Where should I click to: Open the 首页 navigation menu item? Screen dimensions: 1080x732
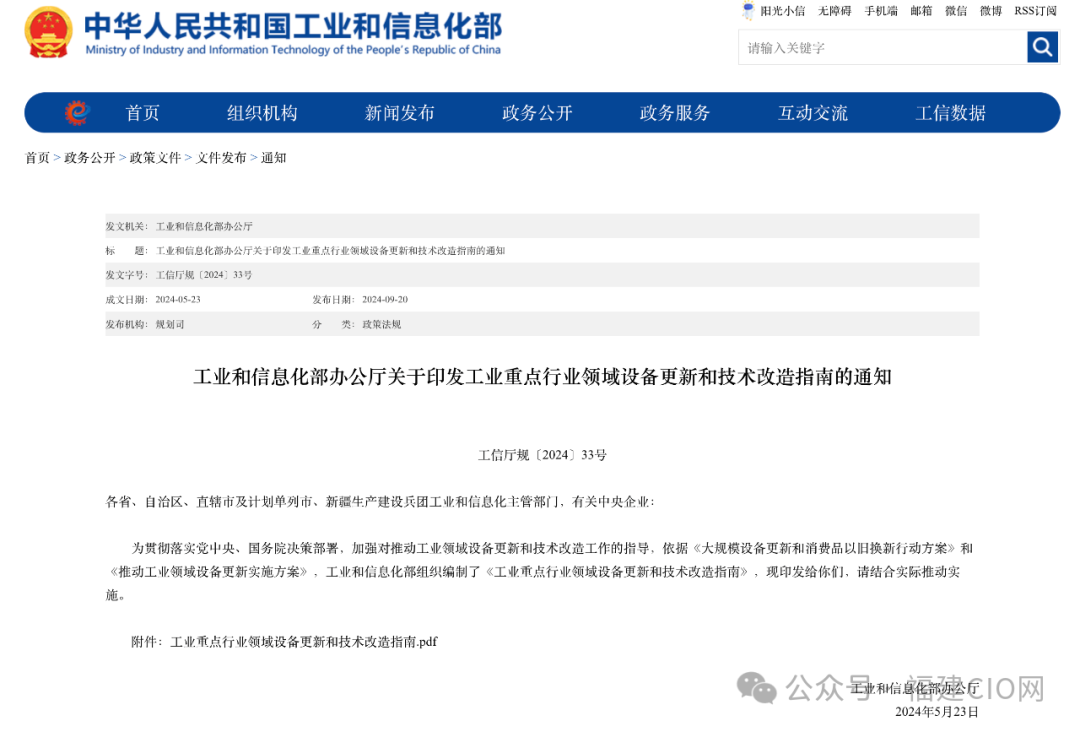coord(142,113)
